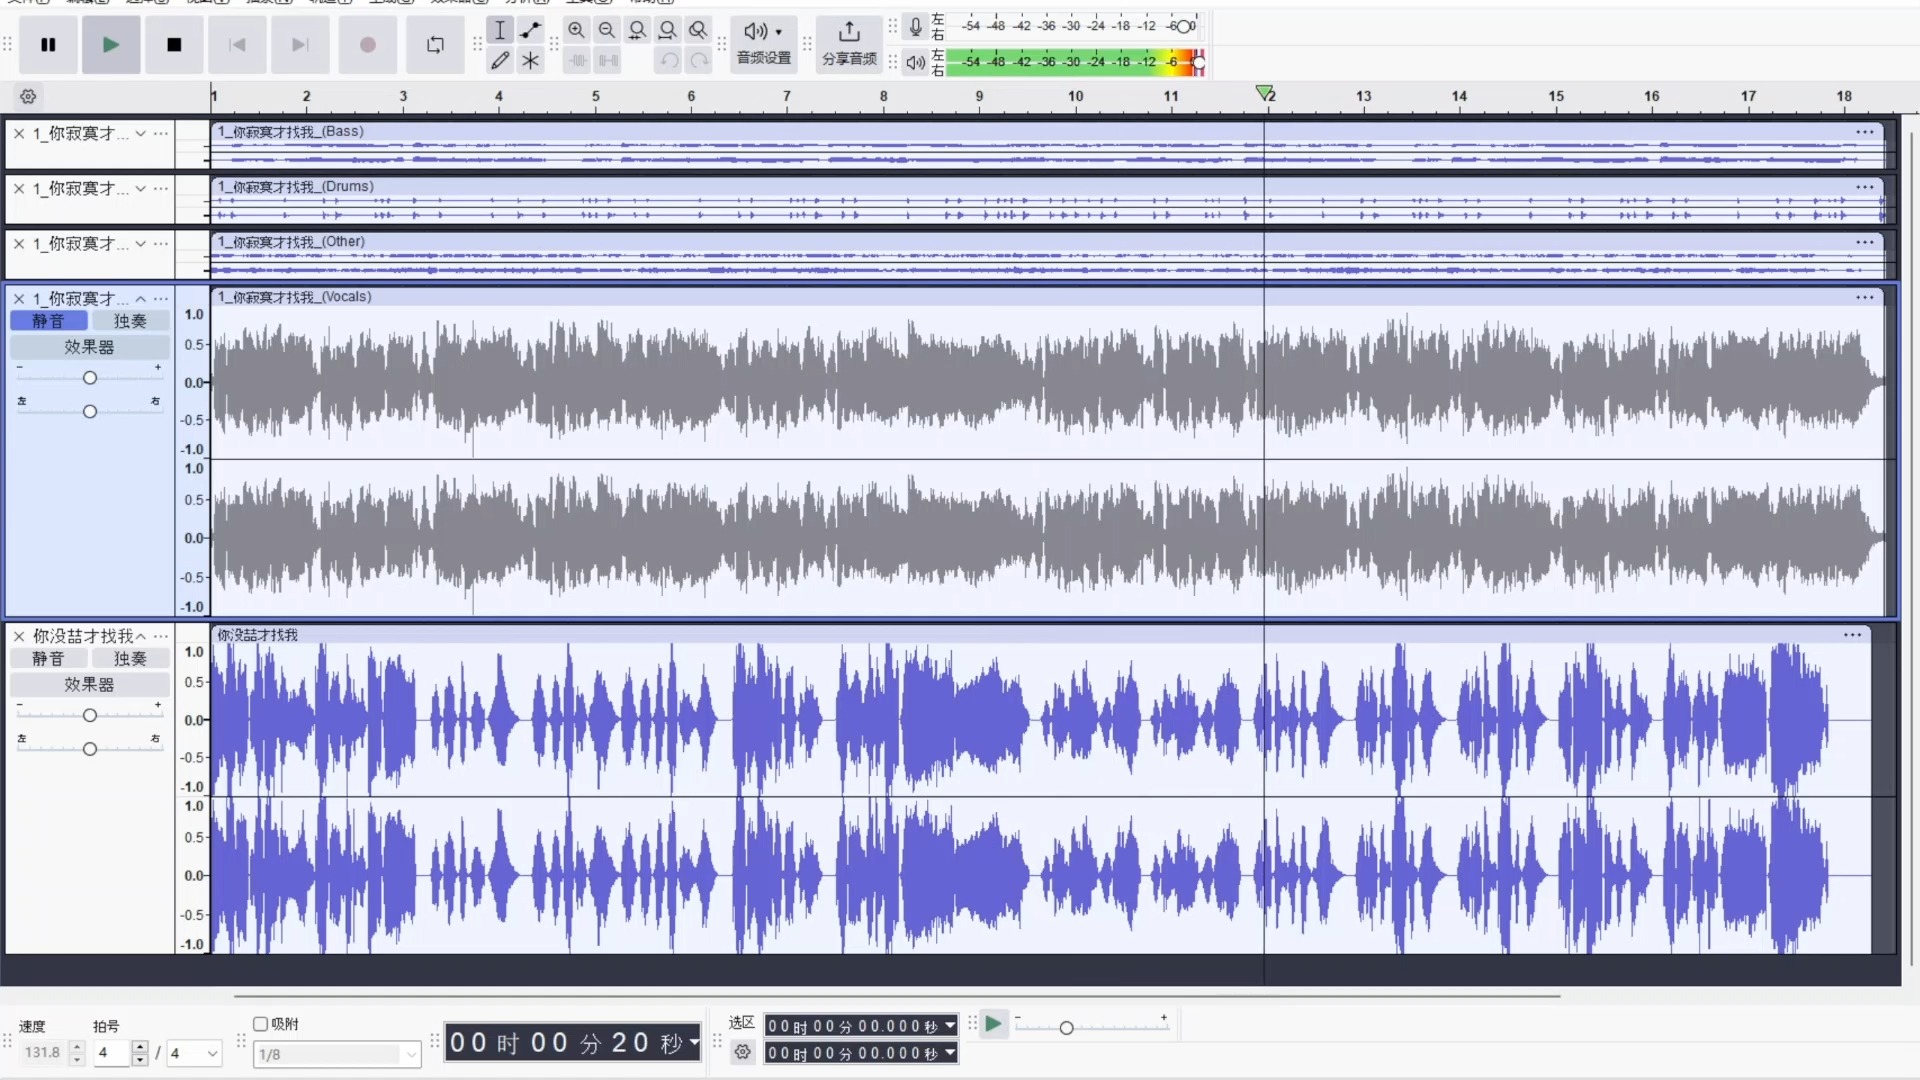Screen dimensions: 1920x1080
Task: Click the 131.8 tempo field
Action: [x=43, y=1053]
